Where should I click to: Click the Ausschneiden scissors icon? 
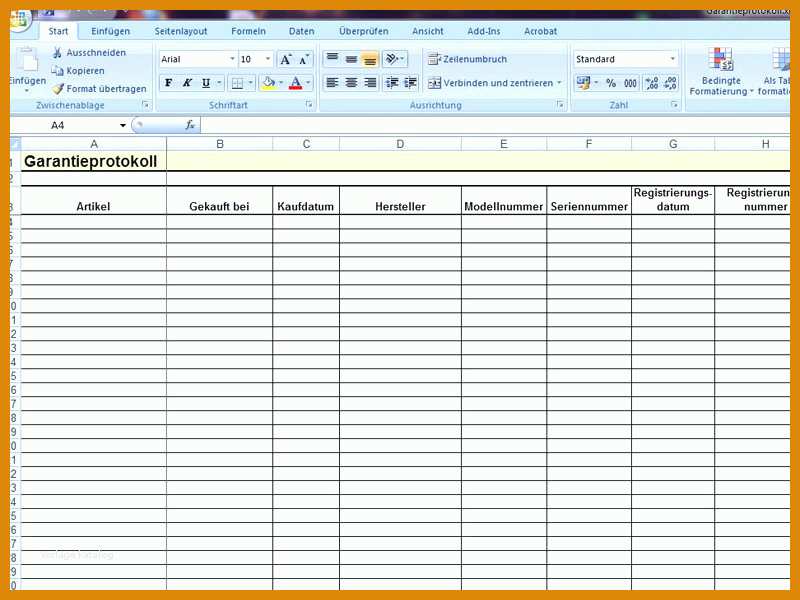(57, 53)
